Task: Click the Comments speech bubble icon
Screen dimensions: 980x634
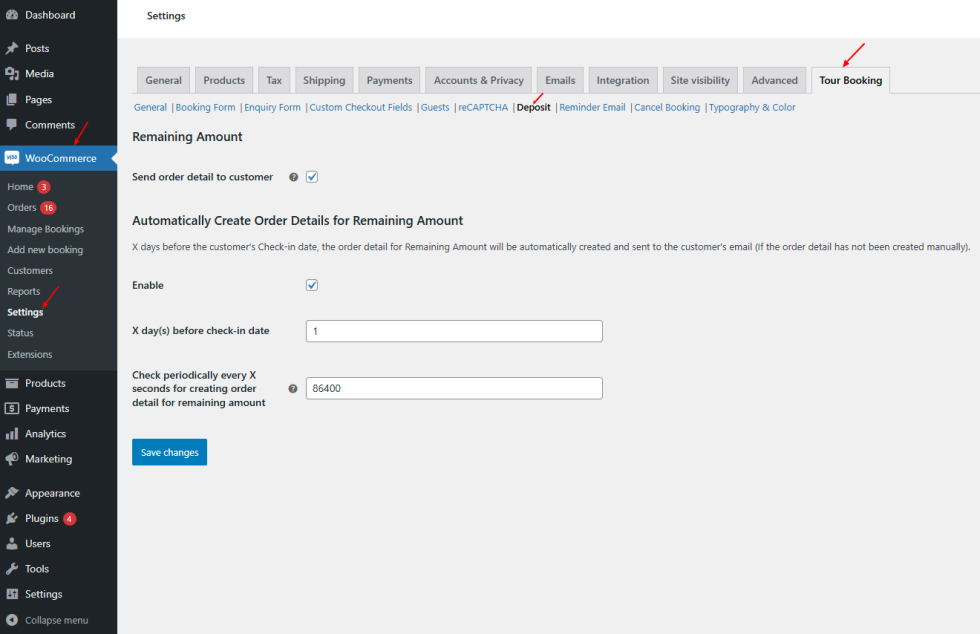Action: pyautogui.click(x=12, y=125)
